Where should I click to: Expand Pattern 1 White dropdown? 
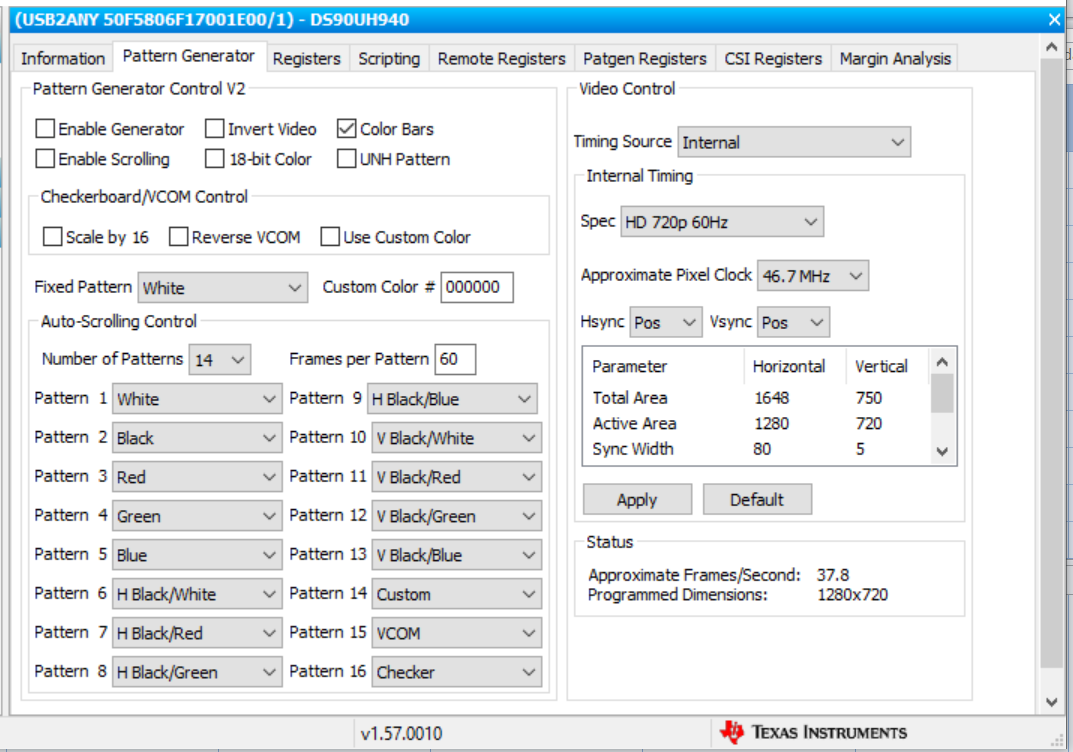pos(197,399)
